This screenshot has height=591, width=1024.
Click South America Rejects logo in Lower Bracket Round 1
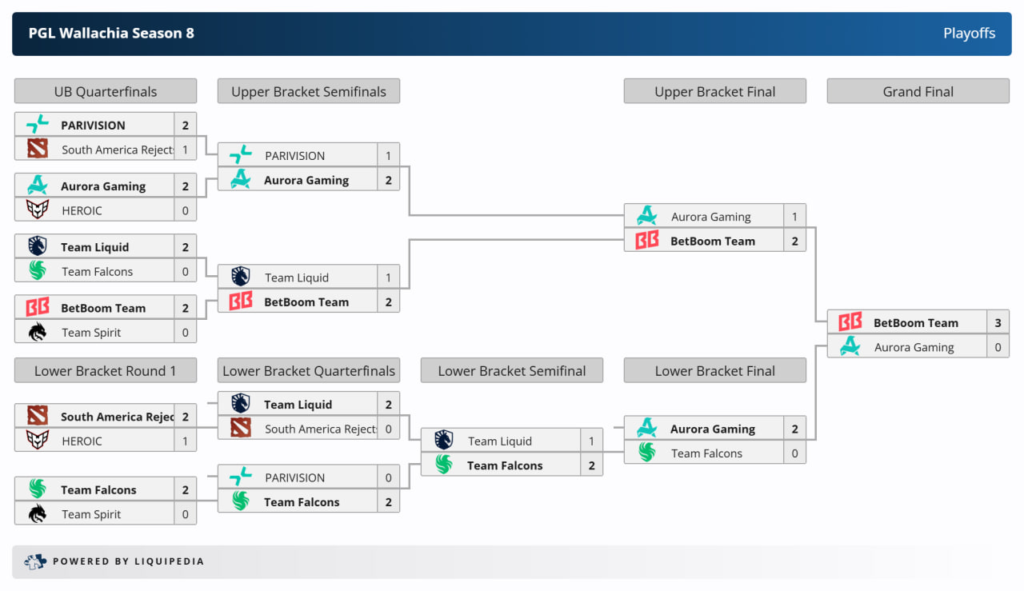(38, 416)
